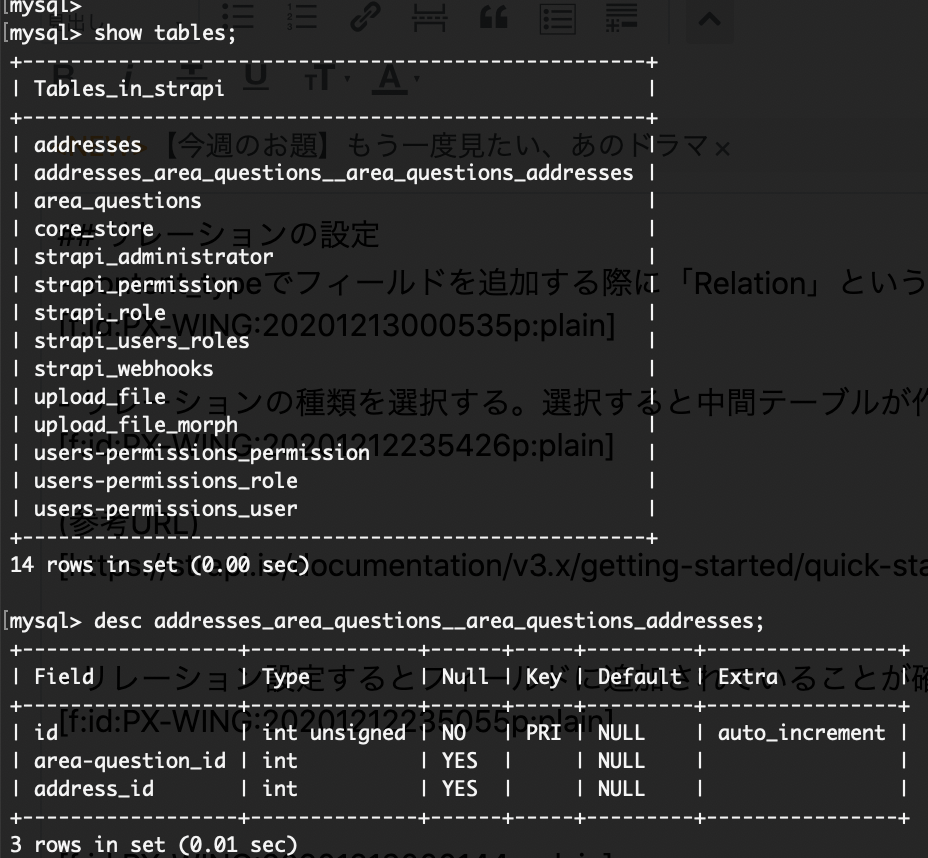Open the font color dropdown arrow
This screenshot has width=928, height=858.
pyautogui.click(x=417, y=79)
